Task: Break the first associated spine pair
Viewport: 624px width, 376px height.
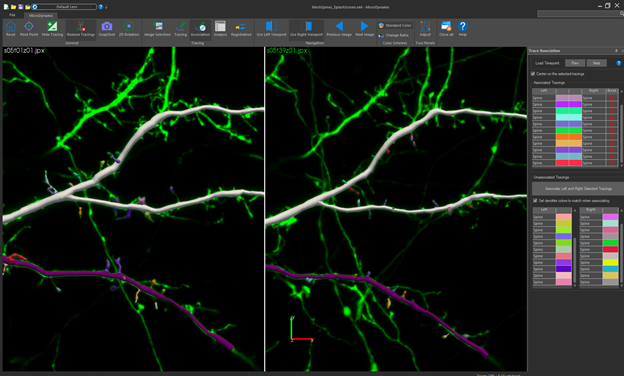Action: pyautogui.click(x=612, y=98)
